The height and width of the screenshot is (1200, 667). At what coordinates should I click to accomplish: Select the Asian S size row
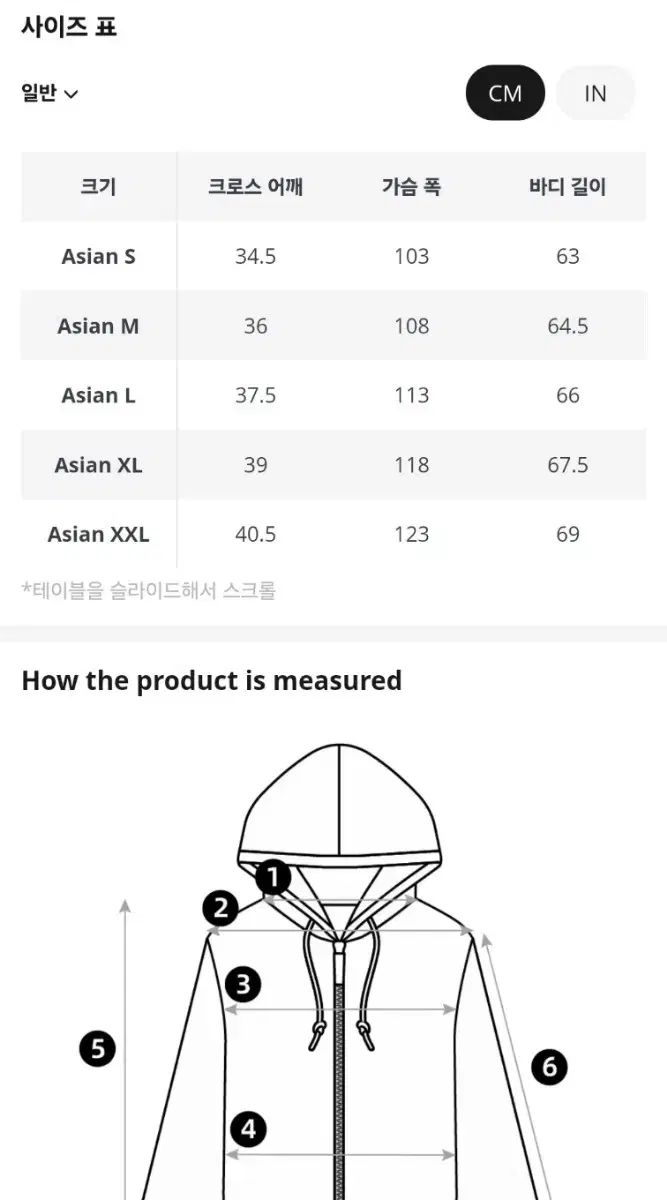click(x=98, y=256)
